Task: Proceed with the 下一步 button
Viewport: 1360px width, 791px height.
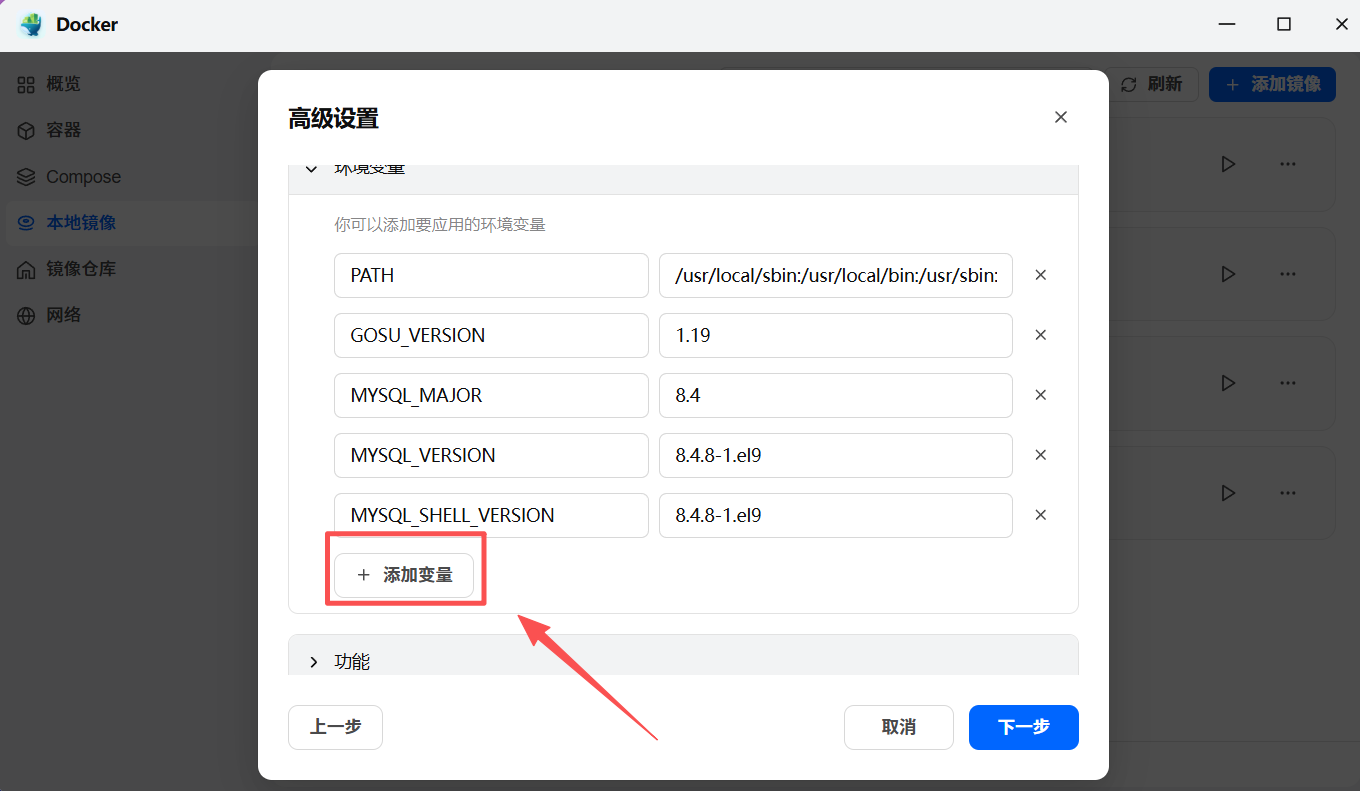Action: pyautogui.click(x=1024, y=727)
